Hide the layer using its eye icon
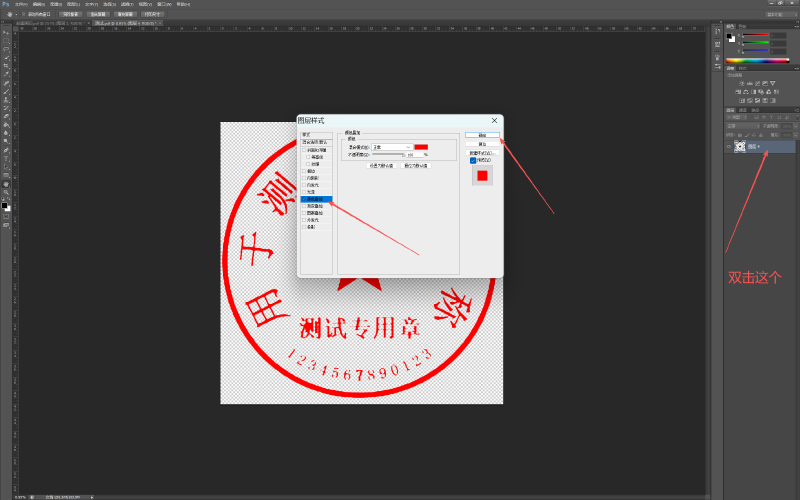This screenshot has height=500, width=800. click(x=727, y=147)
